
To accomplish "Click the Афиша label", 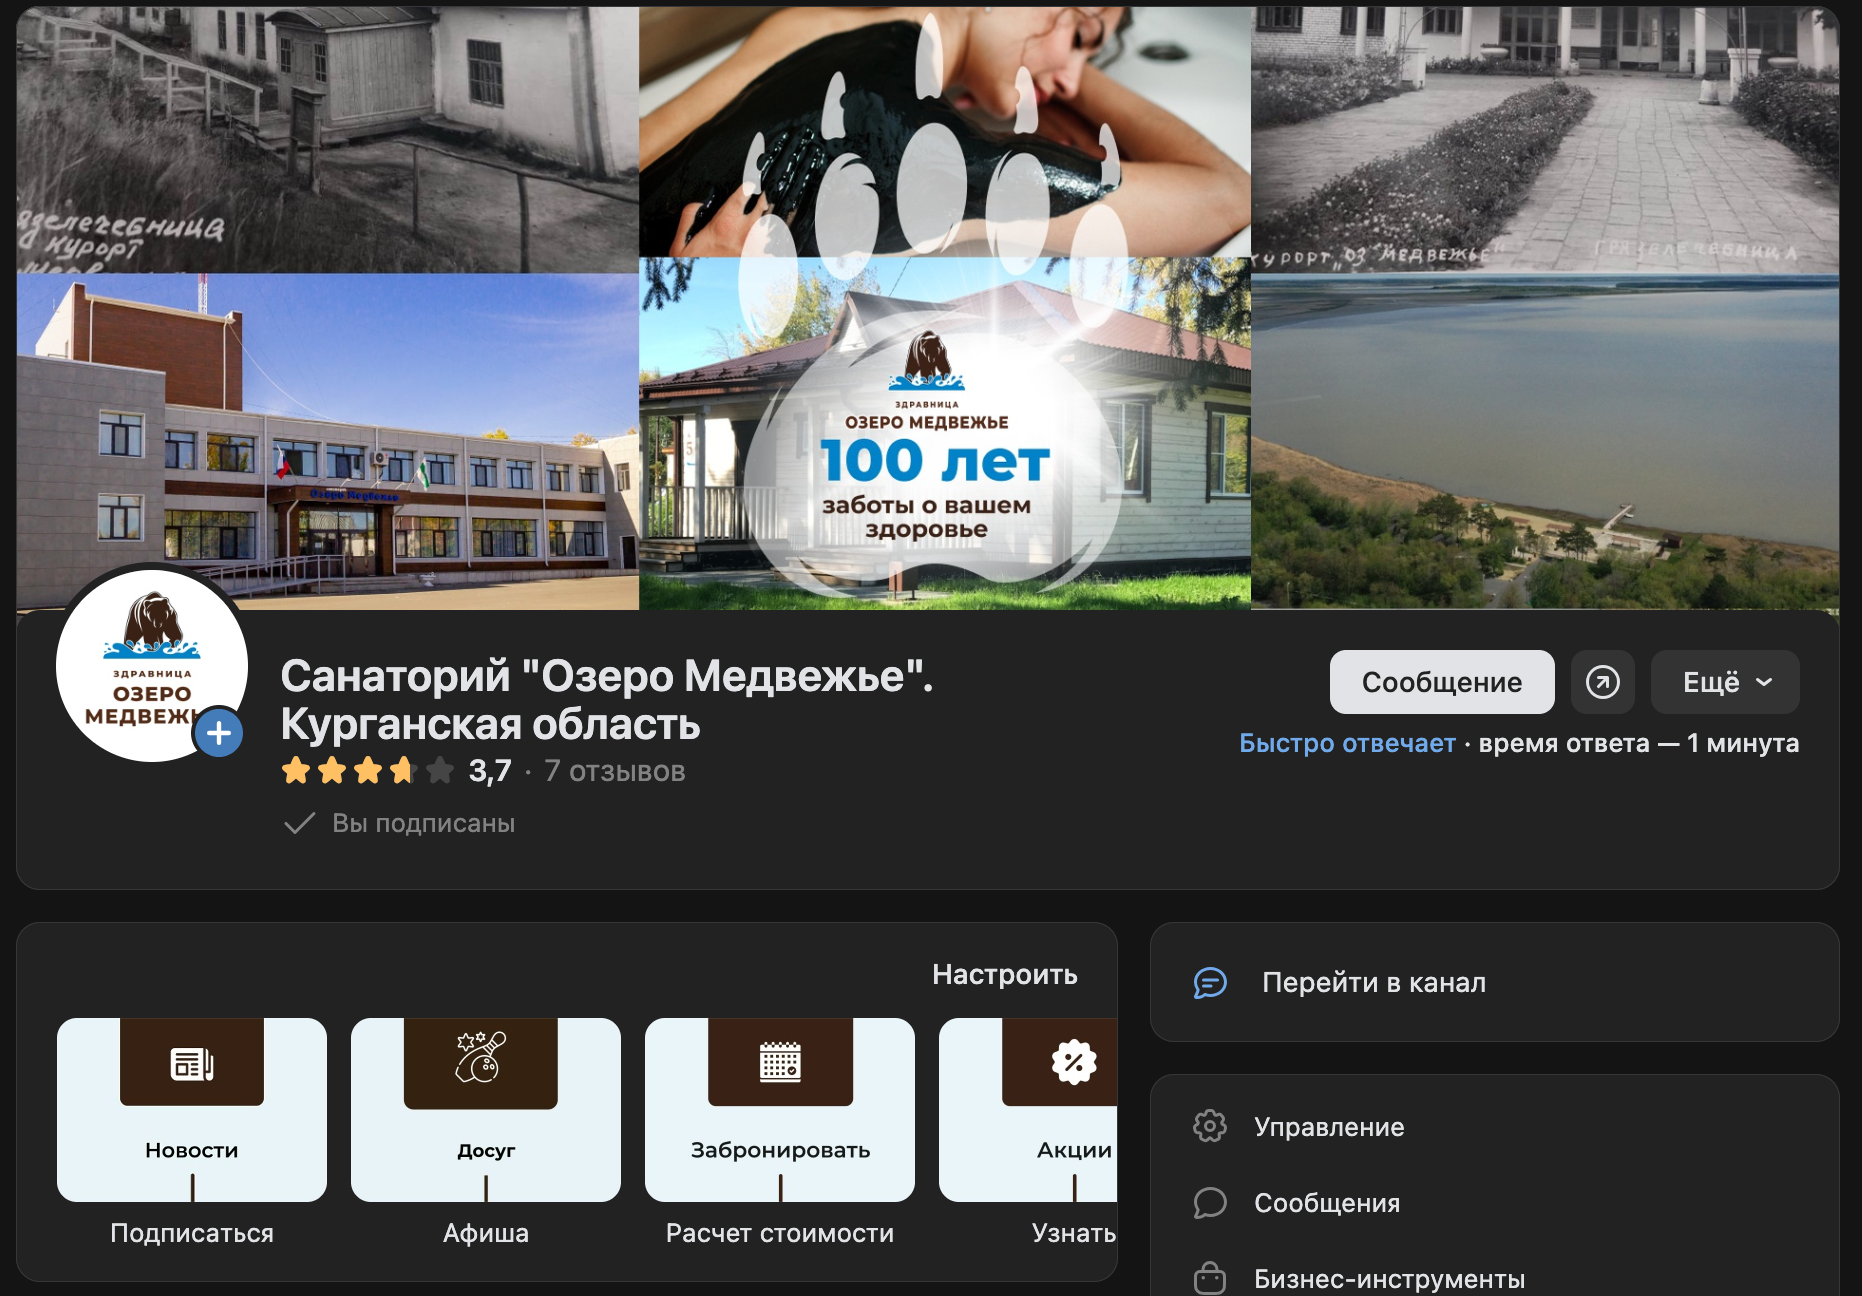I will click(x=486, y=1233).
